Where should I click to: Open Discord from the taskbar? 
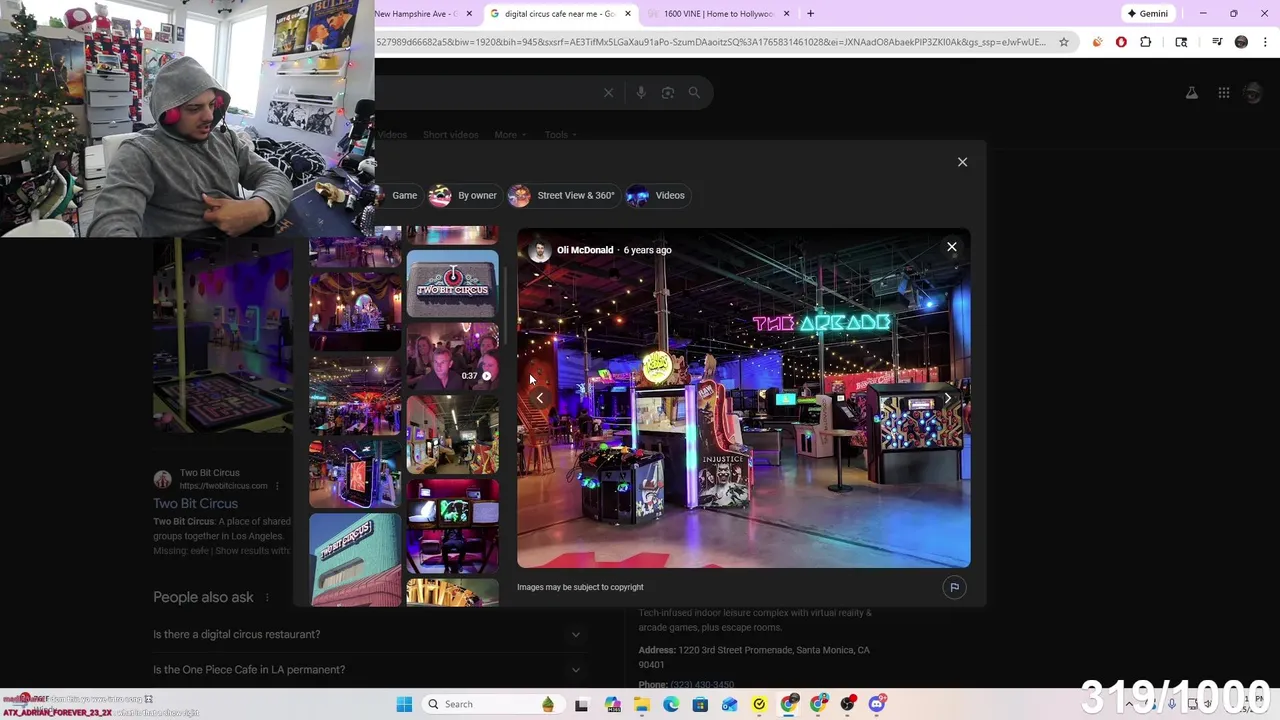pyautogui.click(x=877, y=704)
